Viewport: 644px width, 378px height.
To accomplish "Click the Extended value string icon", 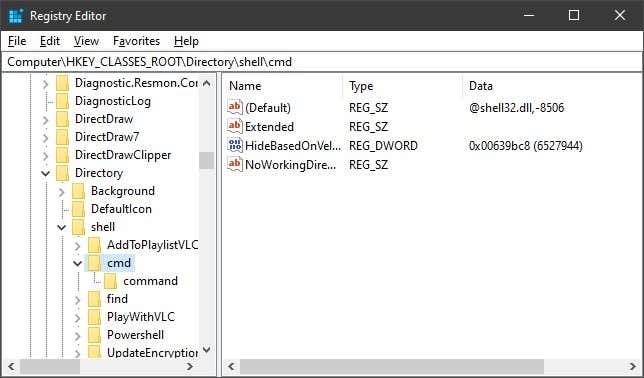I will tap(235, 126).
